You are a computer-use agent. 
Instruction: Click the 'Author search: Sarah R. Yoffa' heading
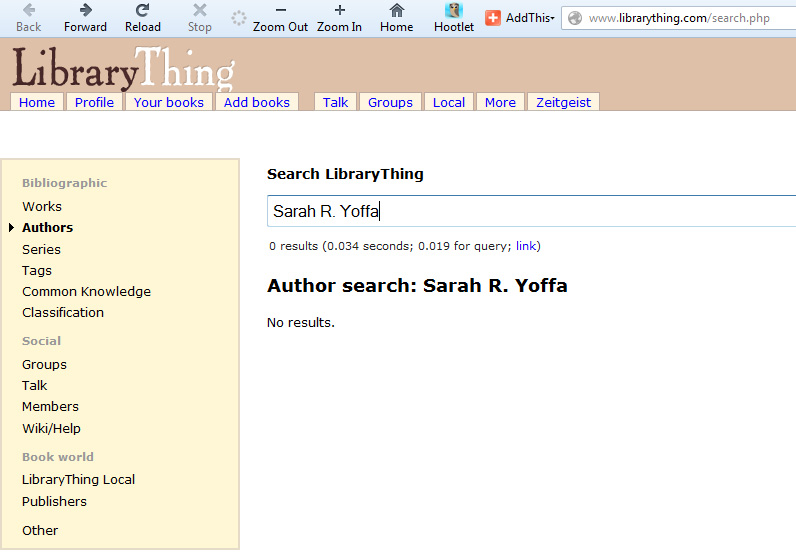pos(417,285)
